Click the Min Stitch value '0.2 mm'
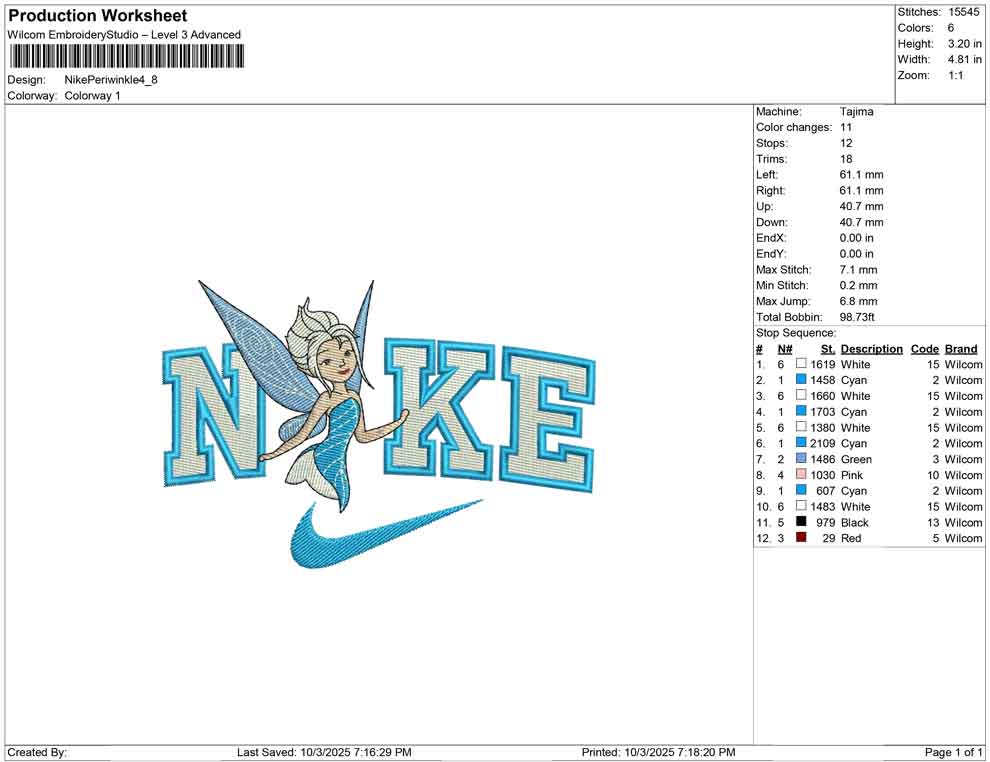 click(x=859, y=285)
